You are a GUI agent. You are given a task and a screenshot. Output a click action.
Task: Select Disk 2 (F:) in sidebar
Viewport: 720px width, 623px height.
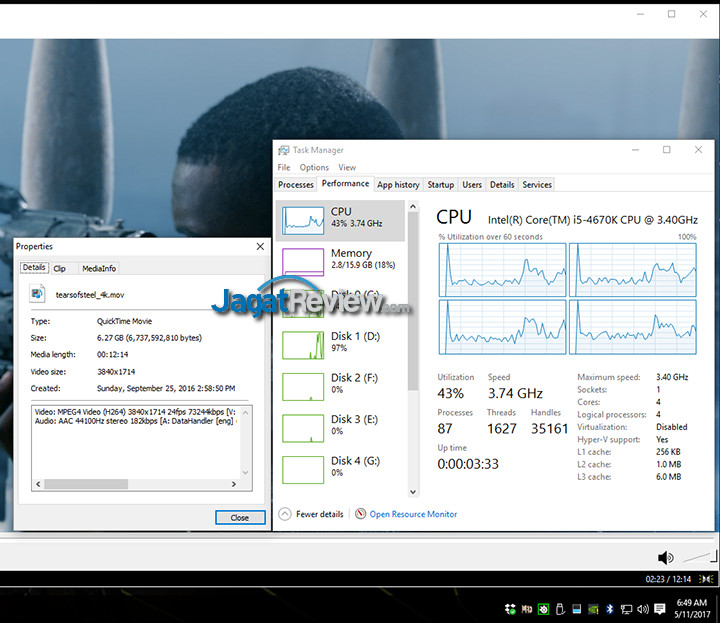pos(340,386)
